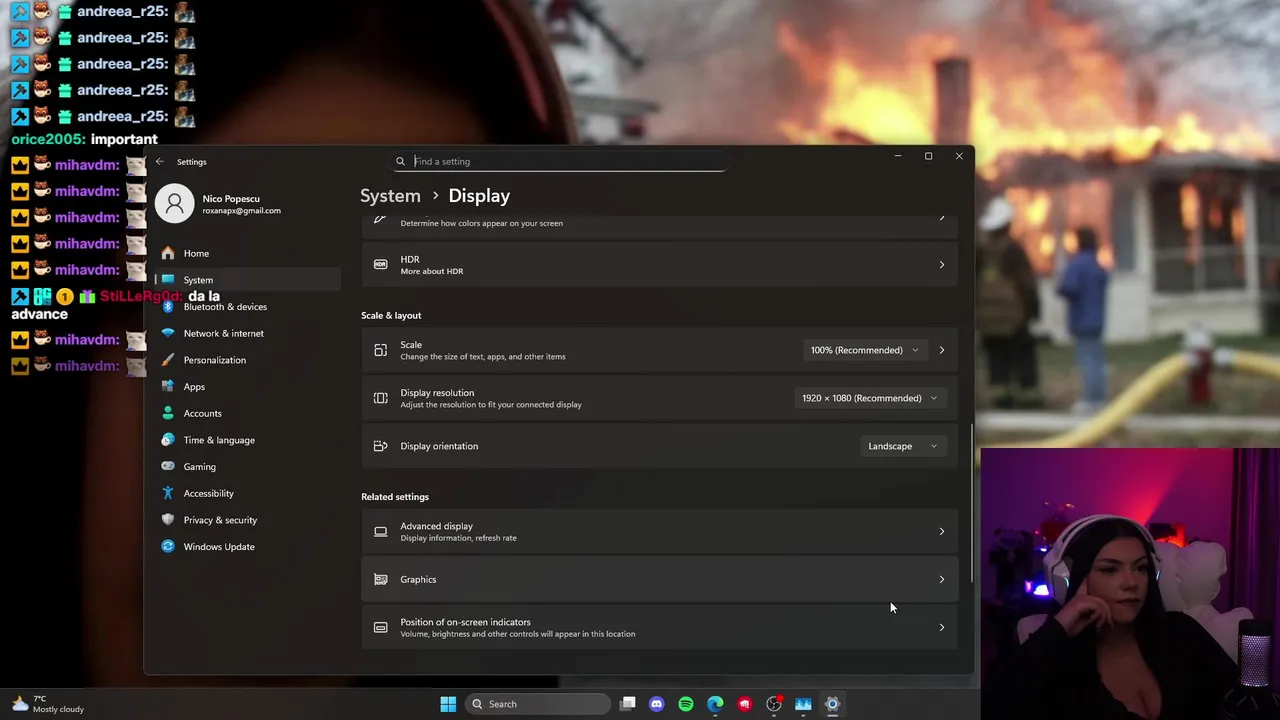Open Task View on the taskbar

click(627, 704)
